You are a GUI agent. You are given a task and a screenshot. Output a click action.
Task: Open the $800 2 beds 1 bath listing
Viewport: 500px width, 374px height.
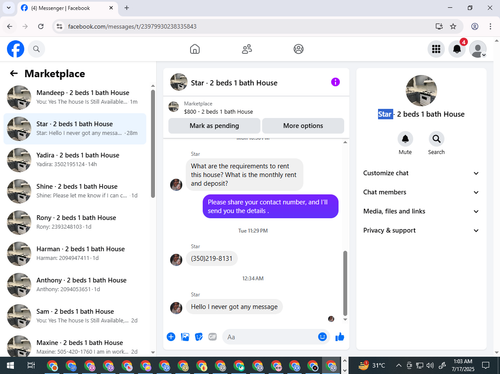[x=219, y=112]
